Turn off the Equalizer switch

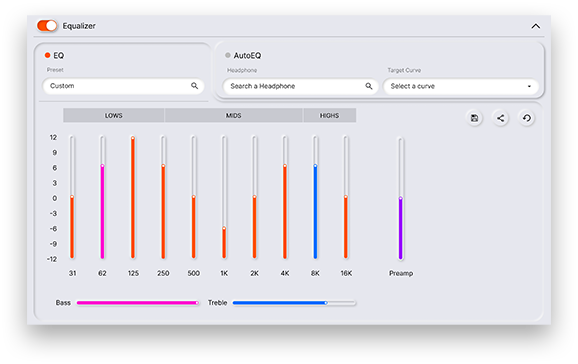47,25
